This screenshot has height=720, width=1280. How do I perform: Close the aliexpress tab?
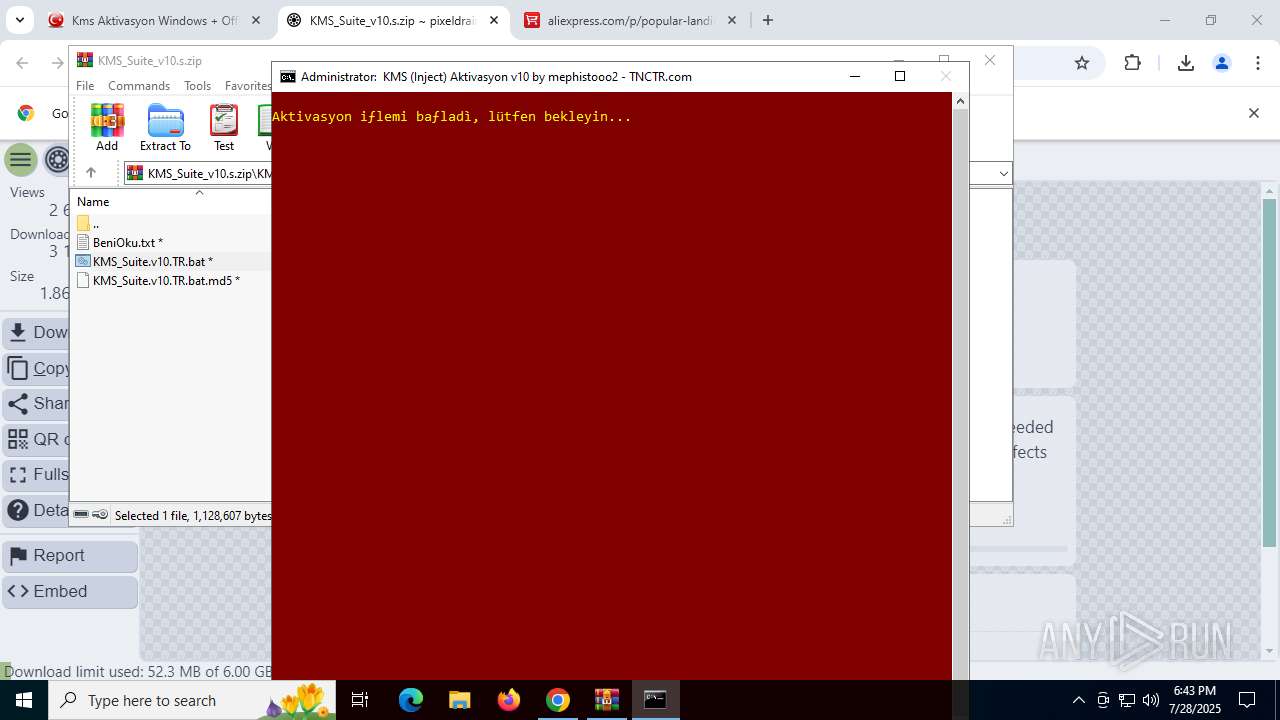732,20
